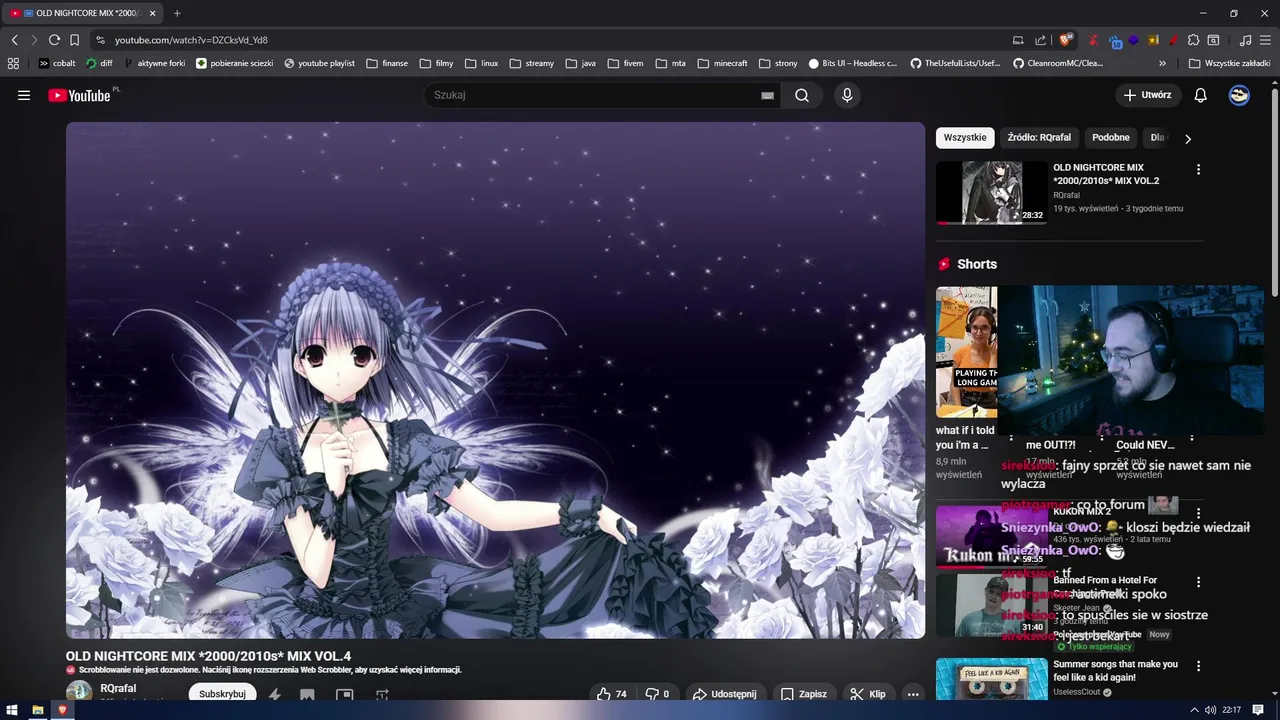
Task: Open the streamy bookmarks folder
Action: pos(531,63)
